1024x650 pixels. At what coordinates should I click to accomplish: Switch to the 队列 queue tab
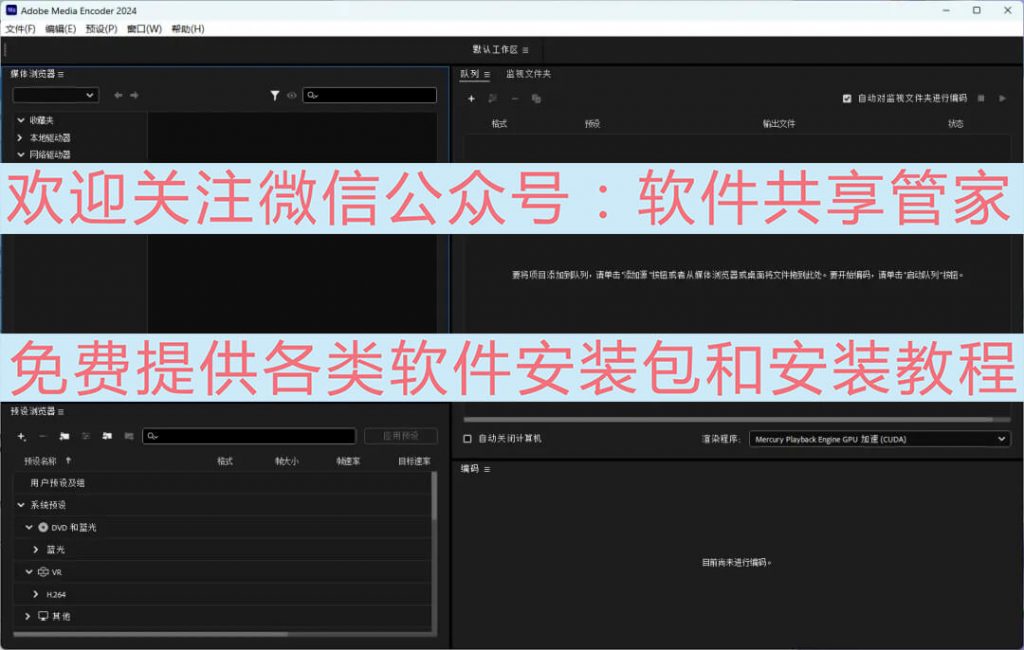point(470,74)
